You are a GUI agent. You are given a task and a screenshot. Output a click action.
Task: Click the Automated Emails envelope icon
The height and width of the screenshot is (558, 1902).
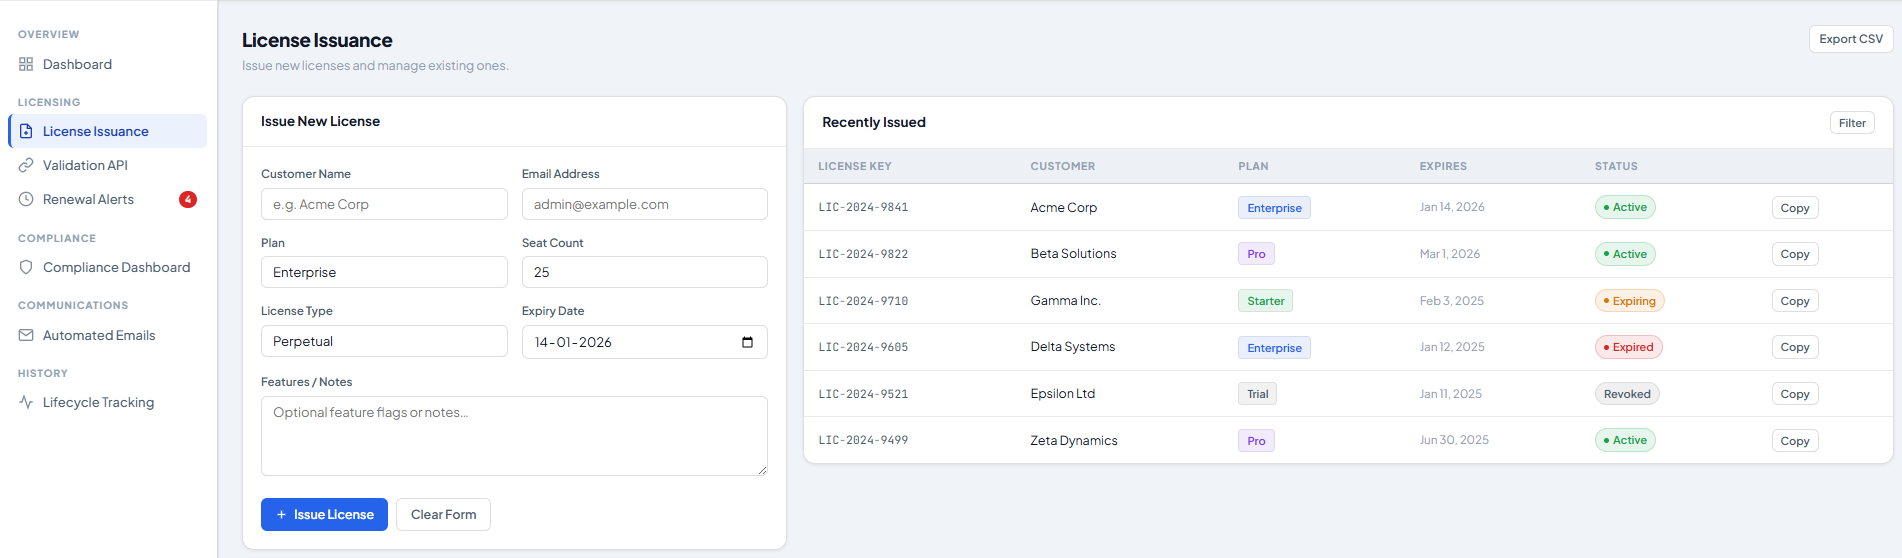[26, 335]
